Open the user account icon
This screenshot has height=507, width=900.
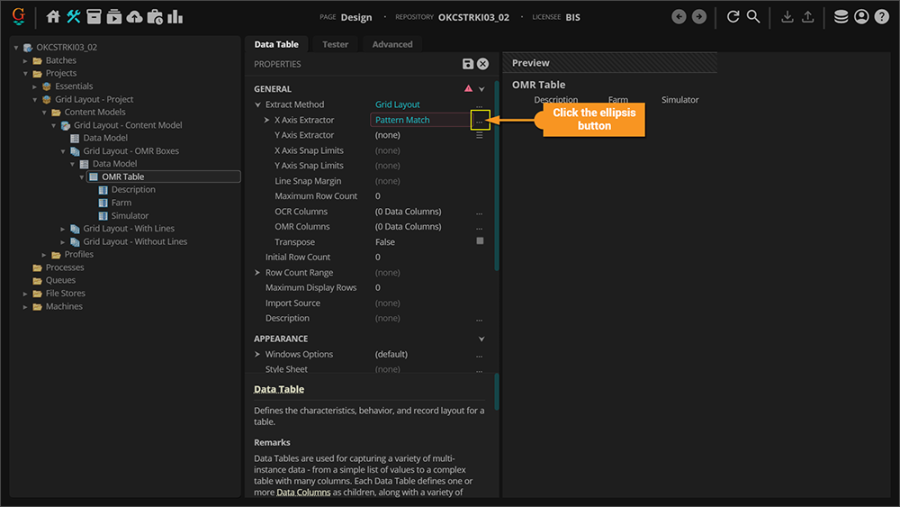861,17
